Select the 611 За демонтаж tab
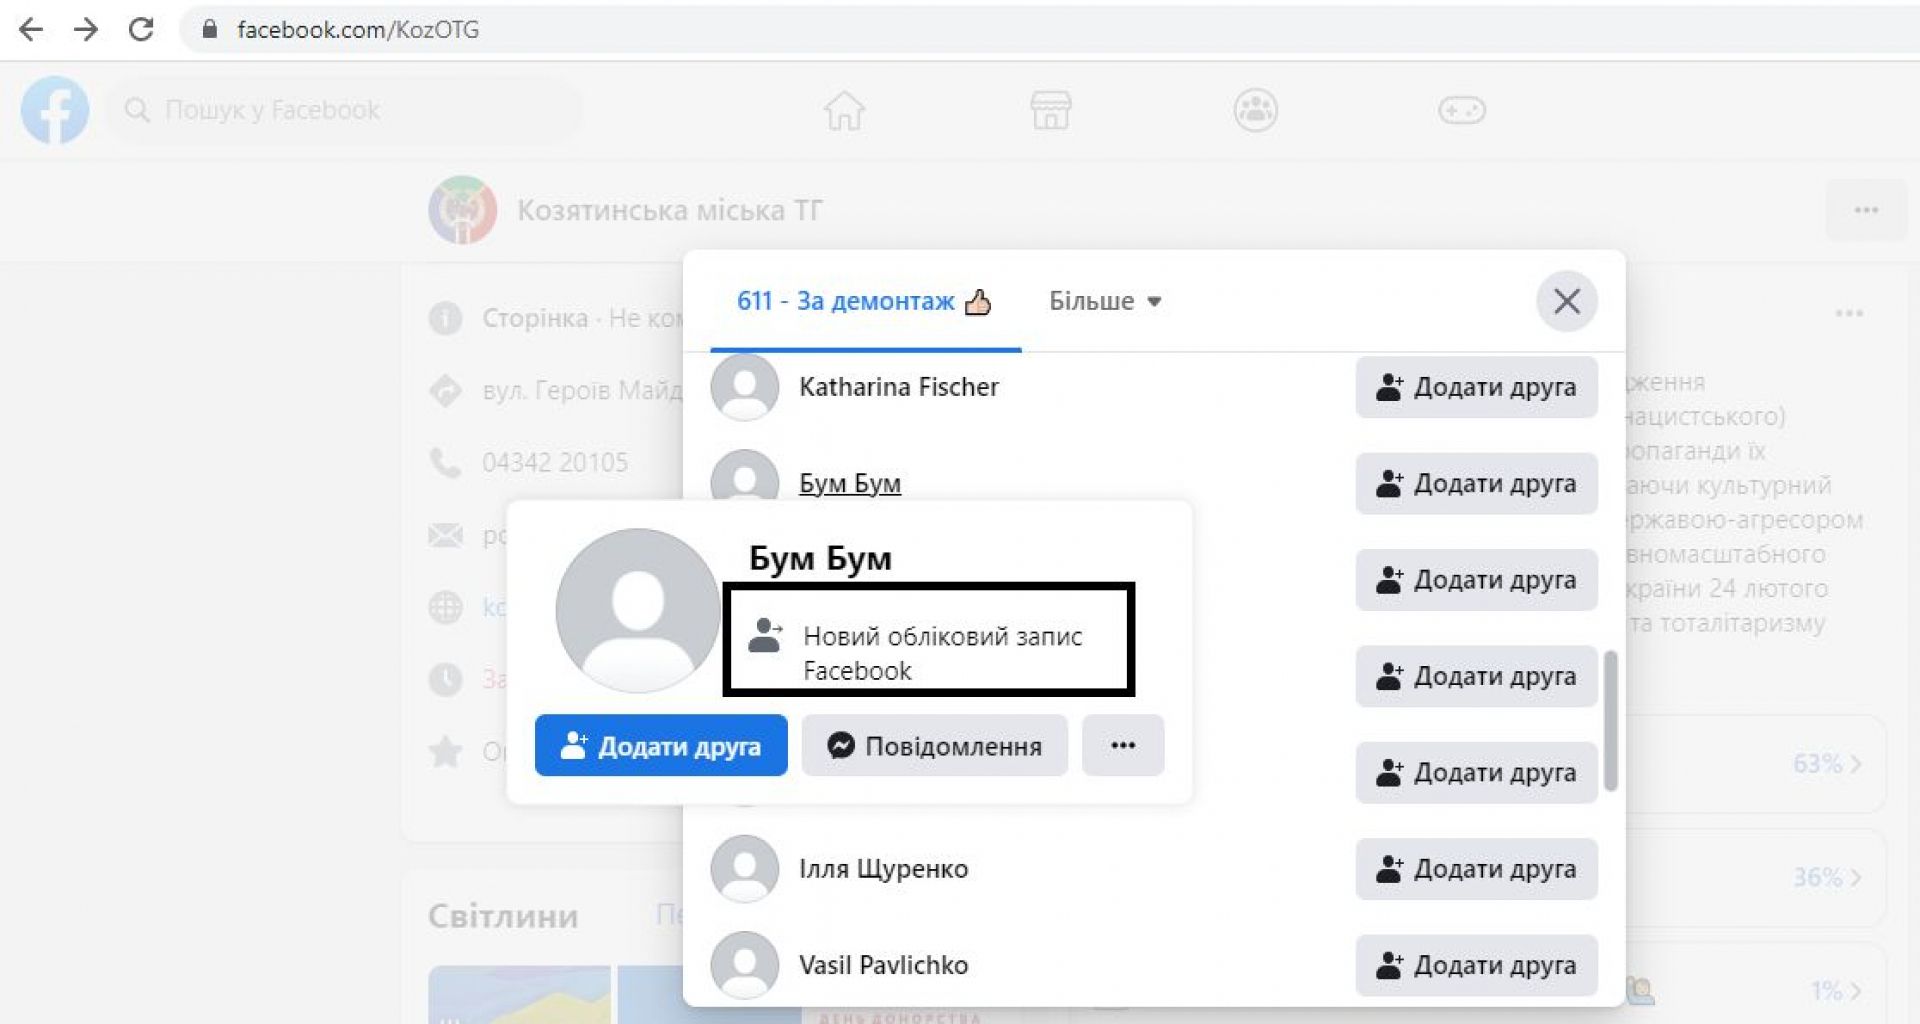 point(864,301)
